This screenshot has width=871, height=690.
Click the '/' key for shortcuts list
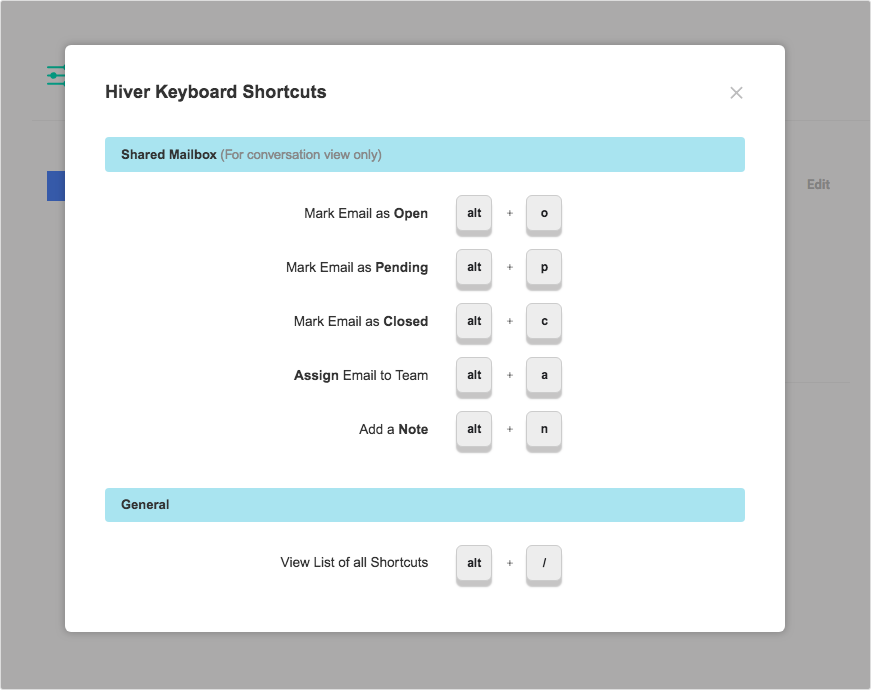pyautogui.click(x=544, y=563)
